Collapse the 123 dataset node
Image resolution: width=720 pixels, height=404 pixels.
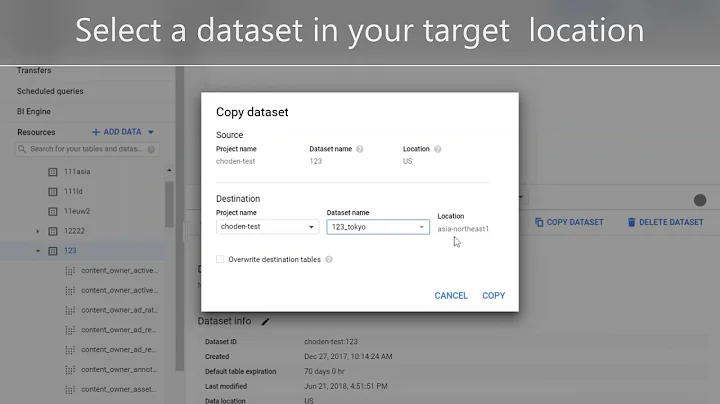coord(38,251)
